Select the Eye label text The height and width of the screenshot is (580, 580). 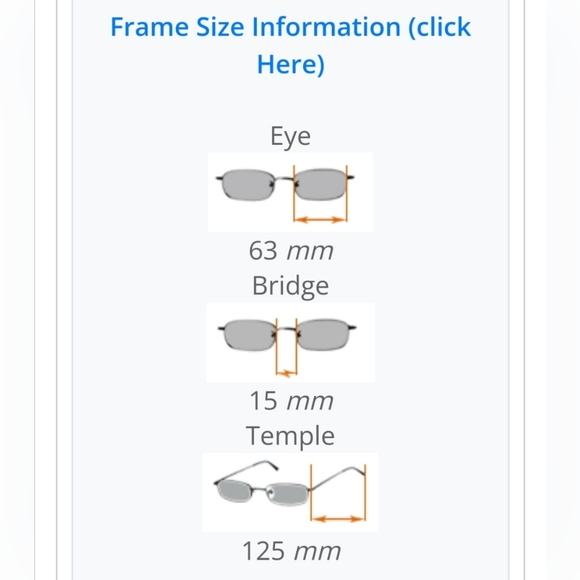click(290, 136)
